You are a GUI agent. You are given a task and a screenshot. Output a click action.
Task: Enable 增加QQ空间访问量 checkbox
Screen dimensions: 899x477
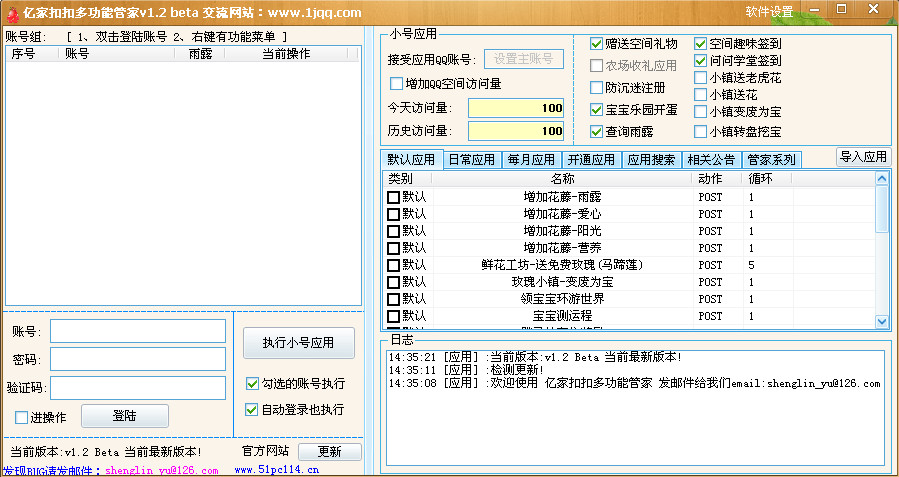point(396,84)
